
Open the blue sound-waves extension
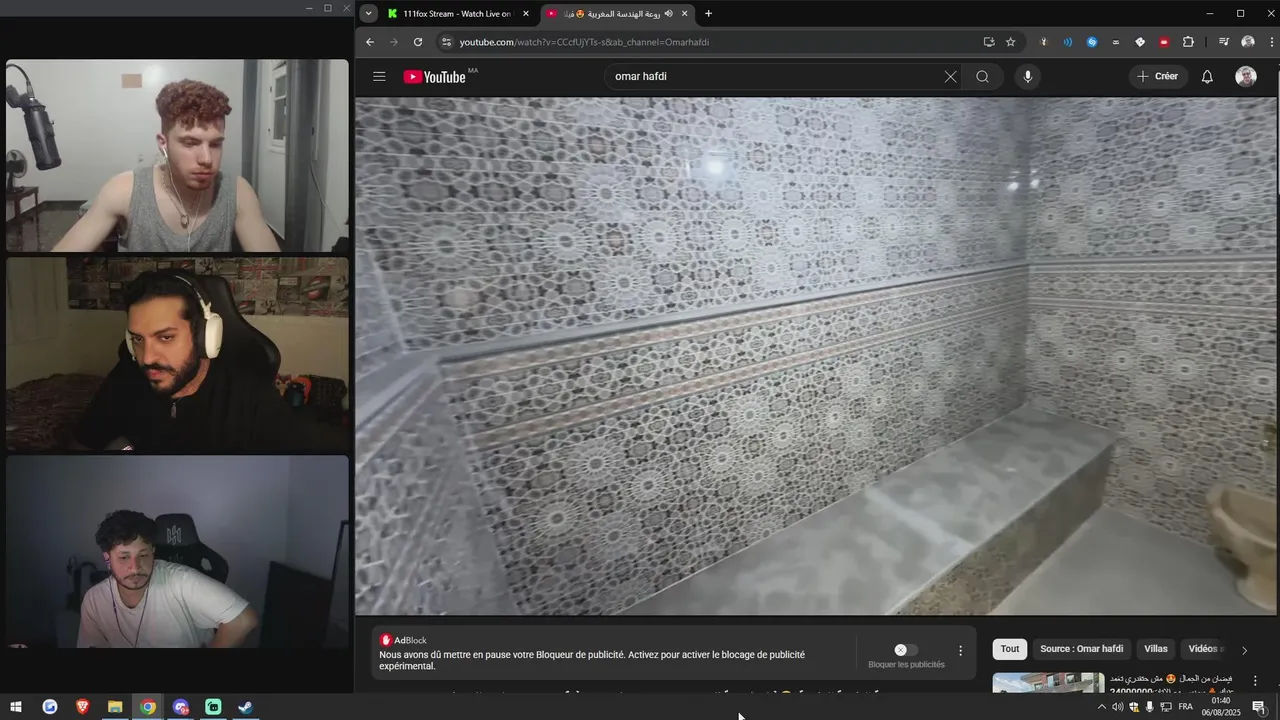1068,42
